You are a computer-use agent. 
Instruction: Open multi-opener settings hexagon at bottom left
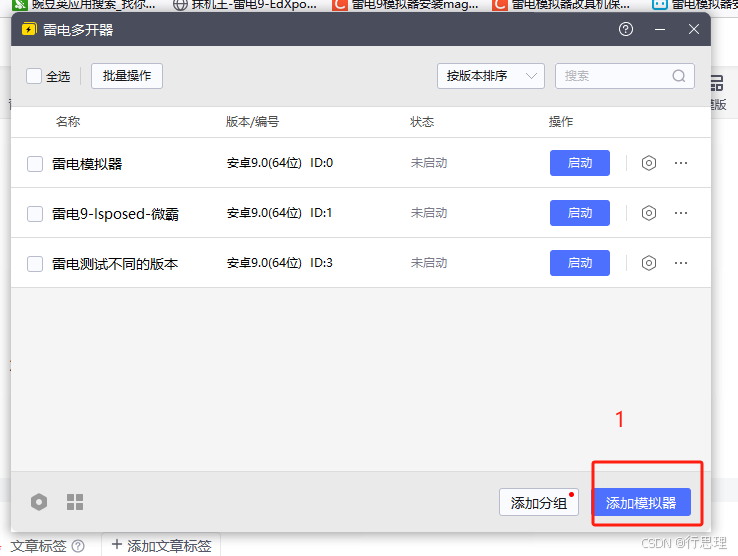(39, 502)
